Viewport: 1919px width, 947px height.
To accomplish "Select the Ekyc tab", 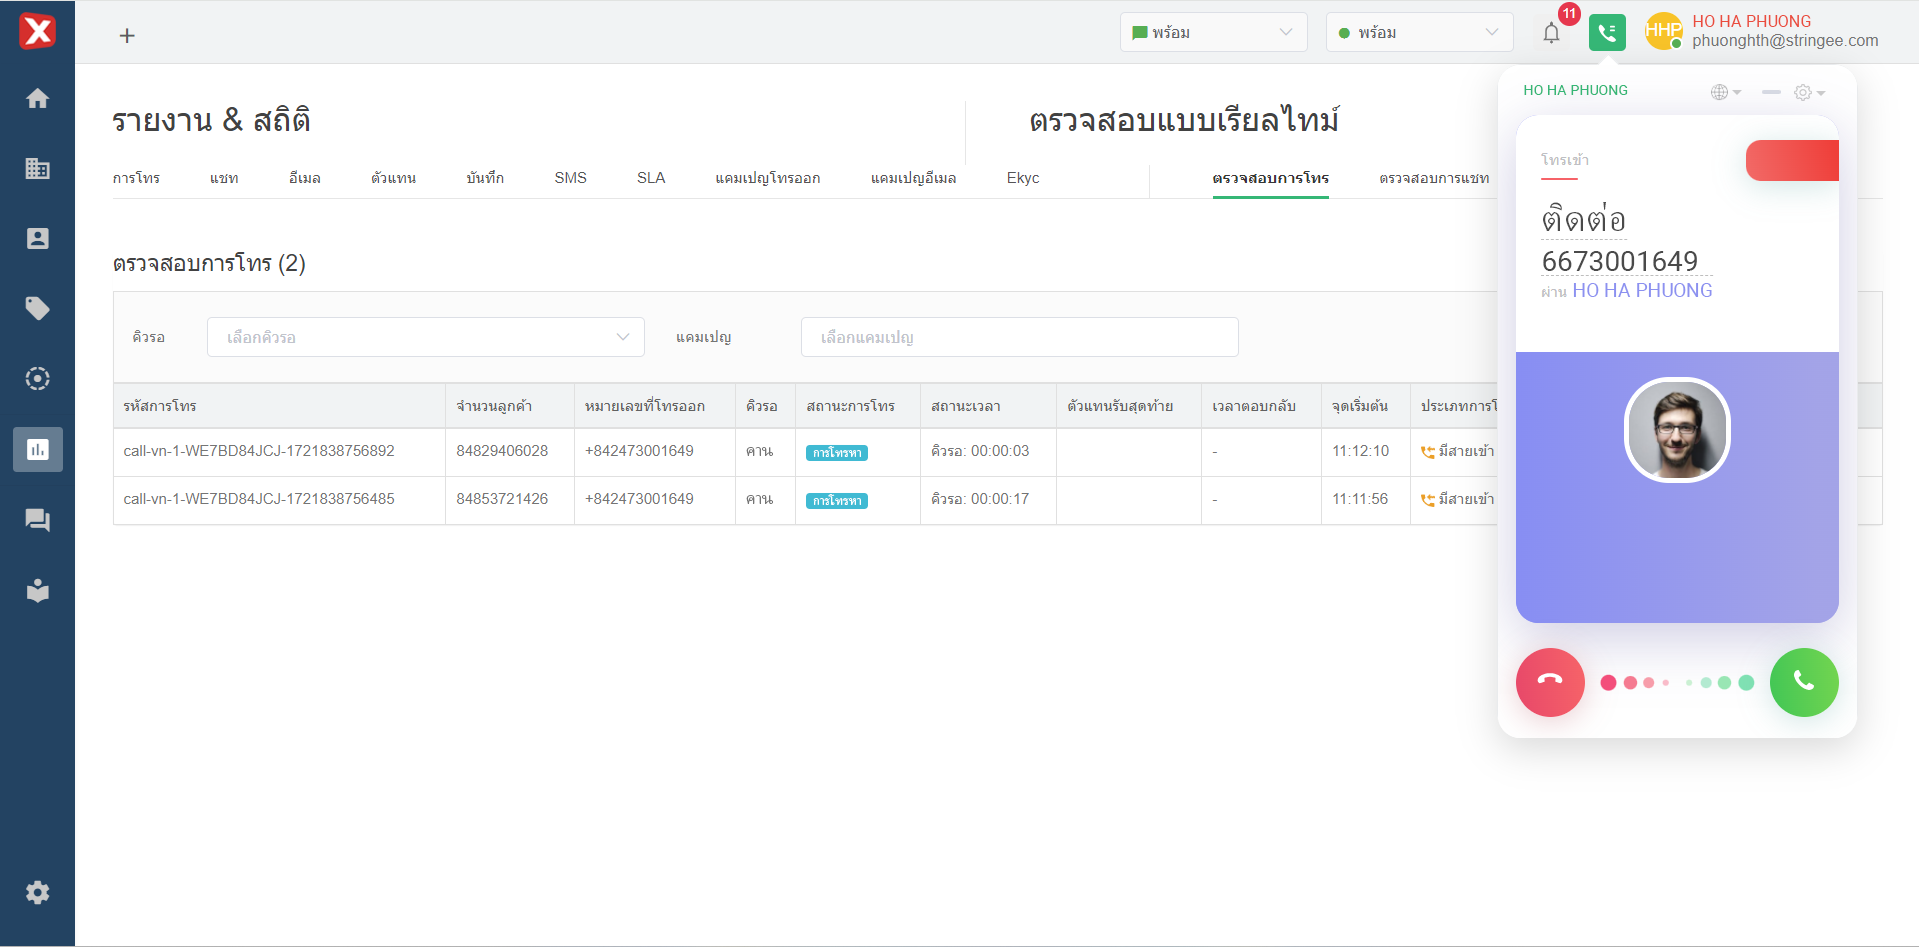I will point(1022,178).
